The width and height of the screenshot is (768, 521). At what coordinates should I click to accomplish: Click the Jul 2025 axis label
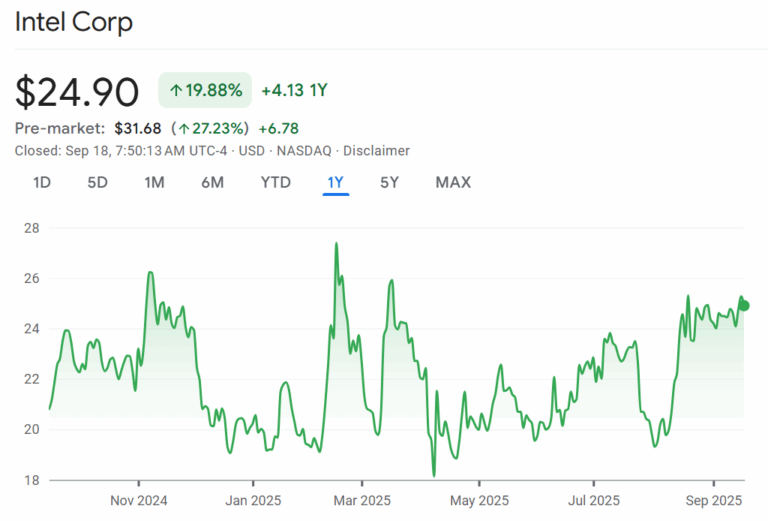[x=594, y=500]
